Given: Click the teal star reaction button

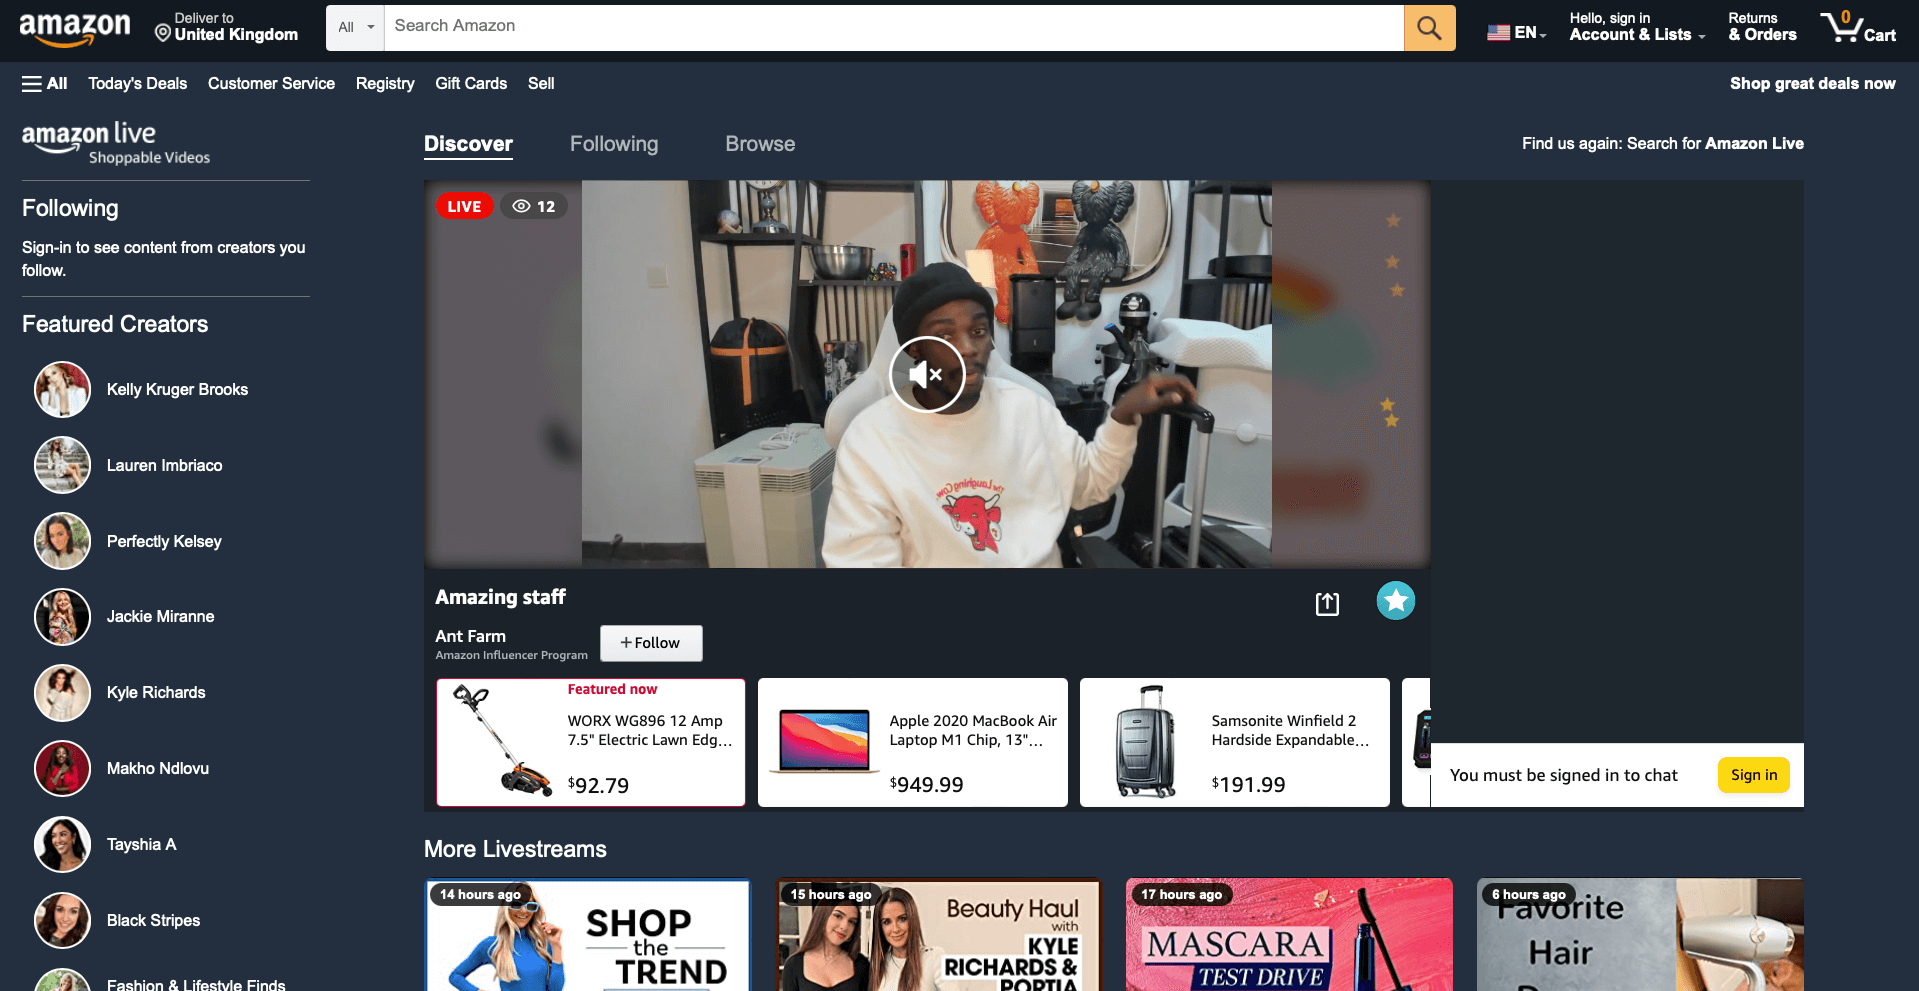Looking at the screenshot, I should click(x=1395, y=601).
